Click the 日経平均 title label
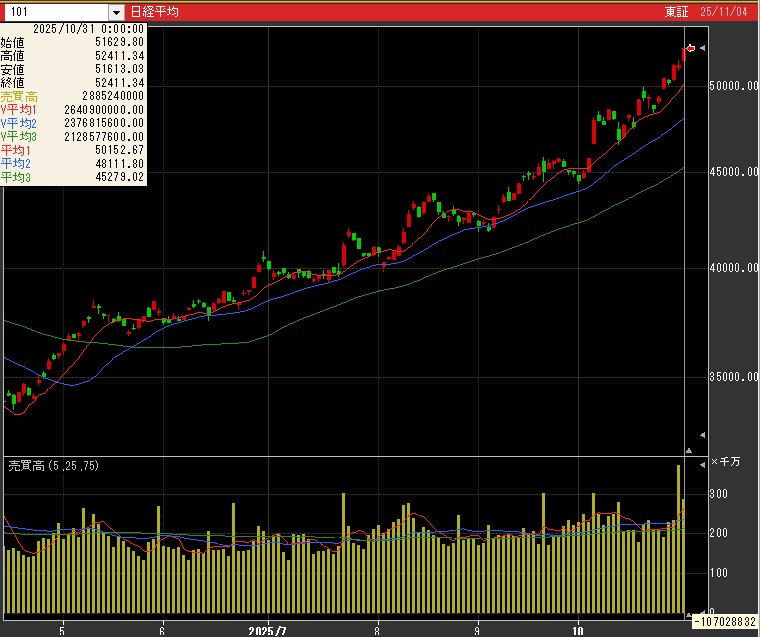The width and height of the screenshot is (760, 637). [x=155, y=12]
